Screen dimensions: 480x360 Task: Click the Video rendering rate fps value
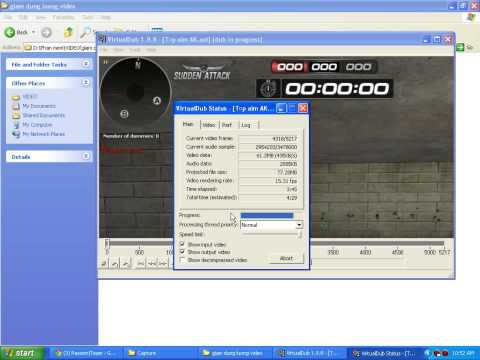268,181
